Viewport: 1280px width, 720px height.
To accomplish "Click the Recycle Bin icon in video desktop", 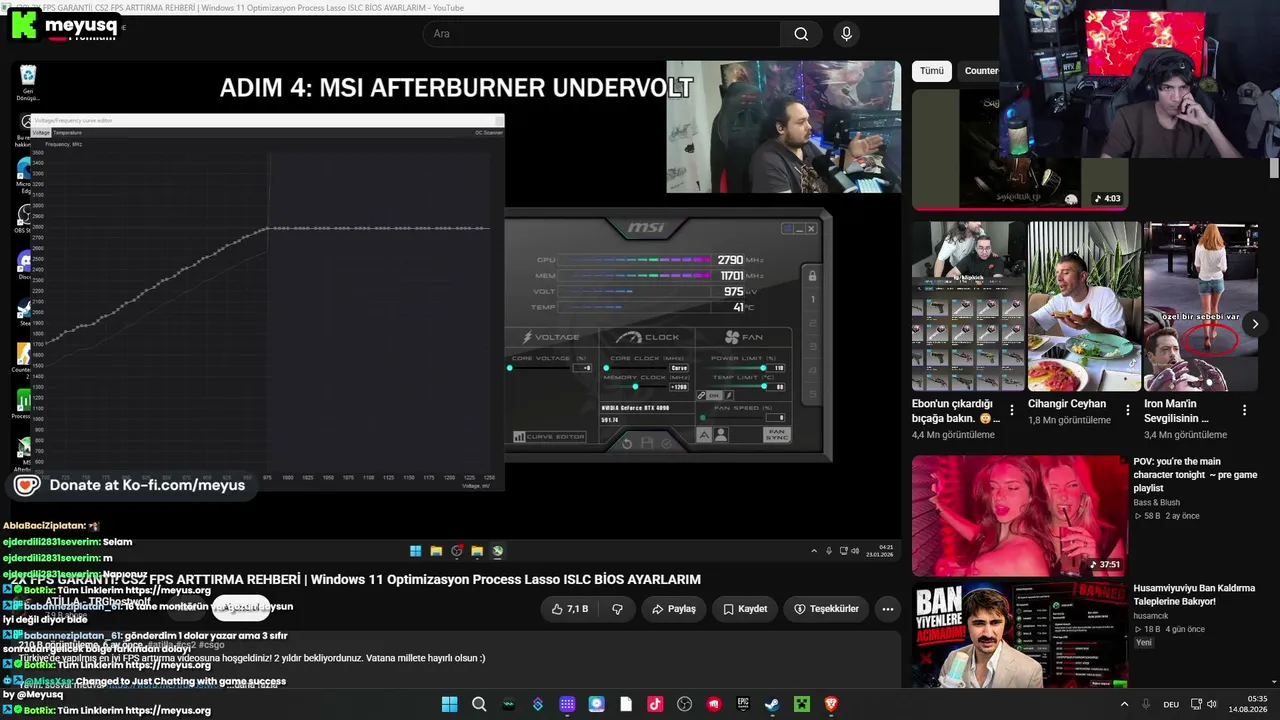I will [28, 75].
